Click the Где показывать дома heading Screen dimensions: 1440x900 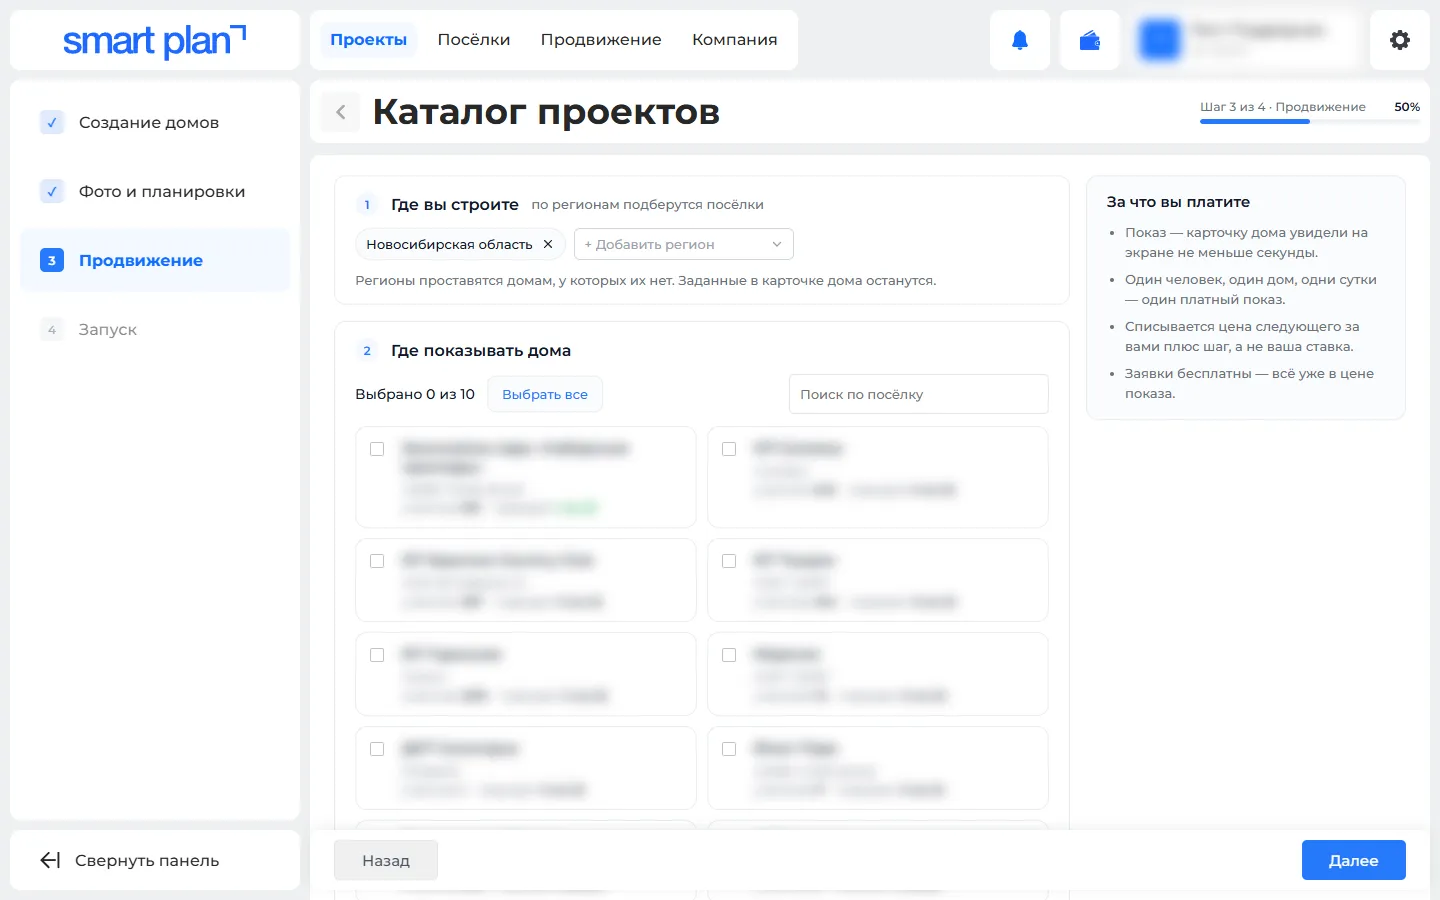[481, 351]
